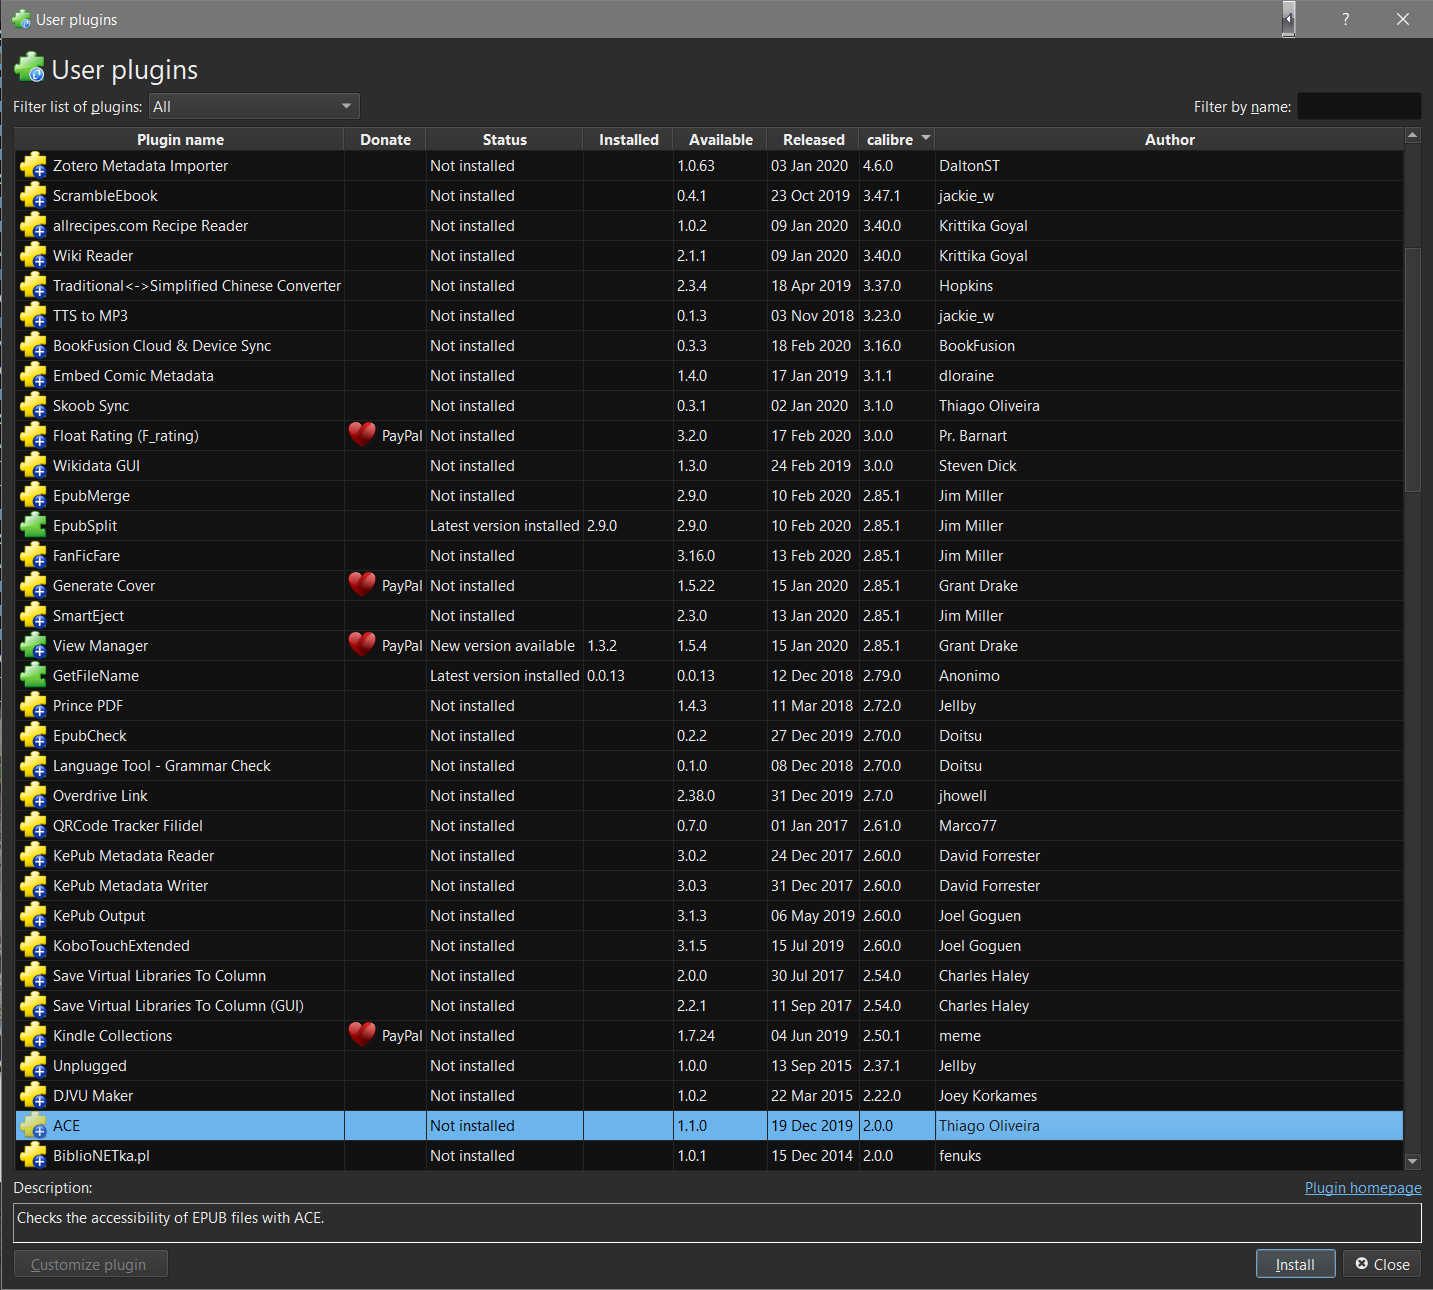Click the scrollbar down arrow

click(1412, 1161)
